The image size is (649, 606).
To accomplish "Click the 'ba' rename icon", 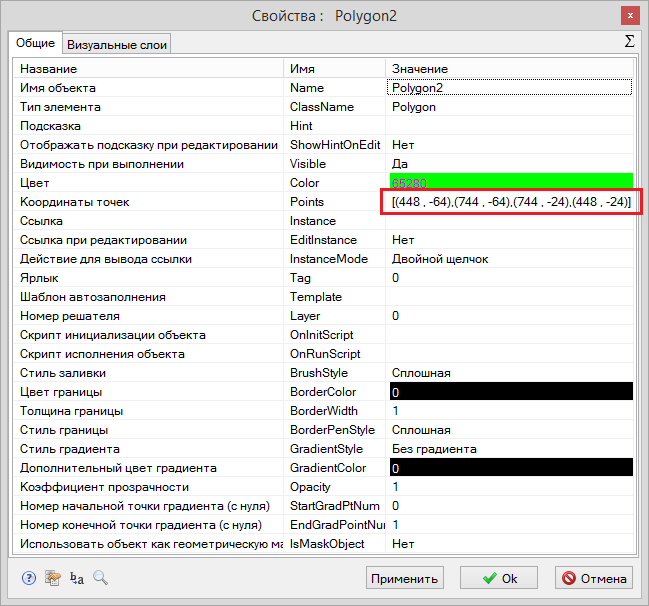I will click(77, 577).
